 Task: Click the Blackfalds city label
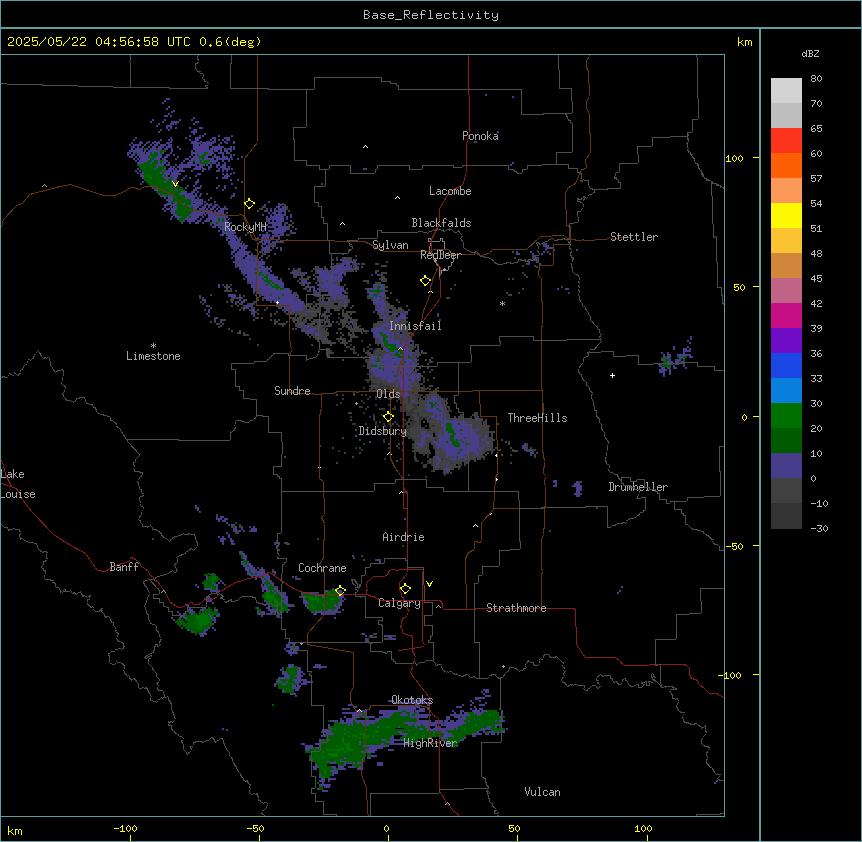click(441, 223)
